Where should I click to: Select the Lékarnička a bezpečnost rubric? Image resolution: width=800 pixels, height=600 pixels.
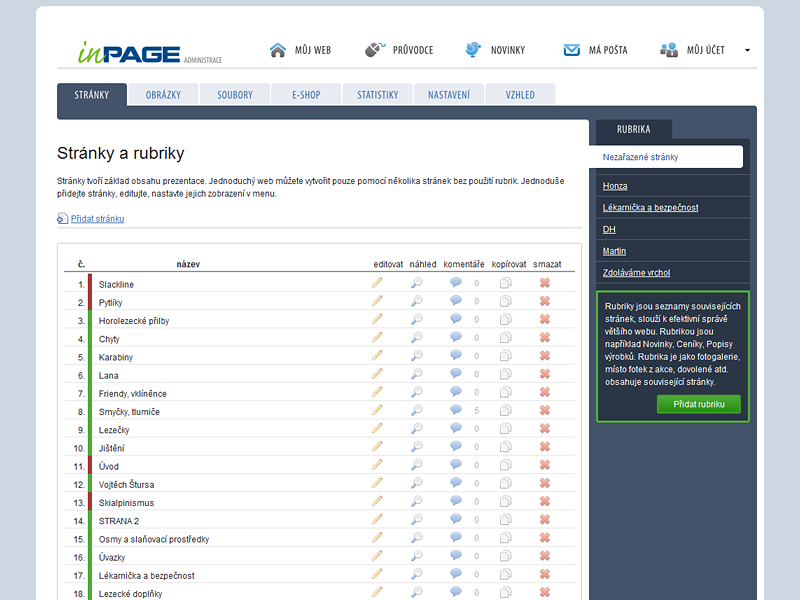650,207
